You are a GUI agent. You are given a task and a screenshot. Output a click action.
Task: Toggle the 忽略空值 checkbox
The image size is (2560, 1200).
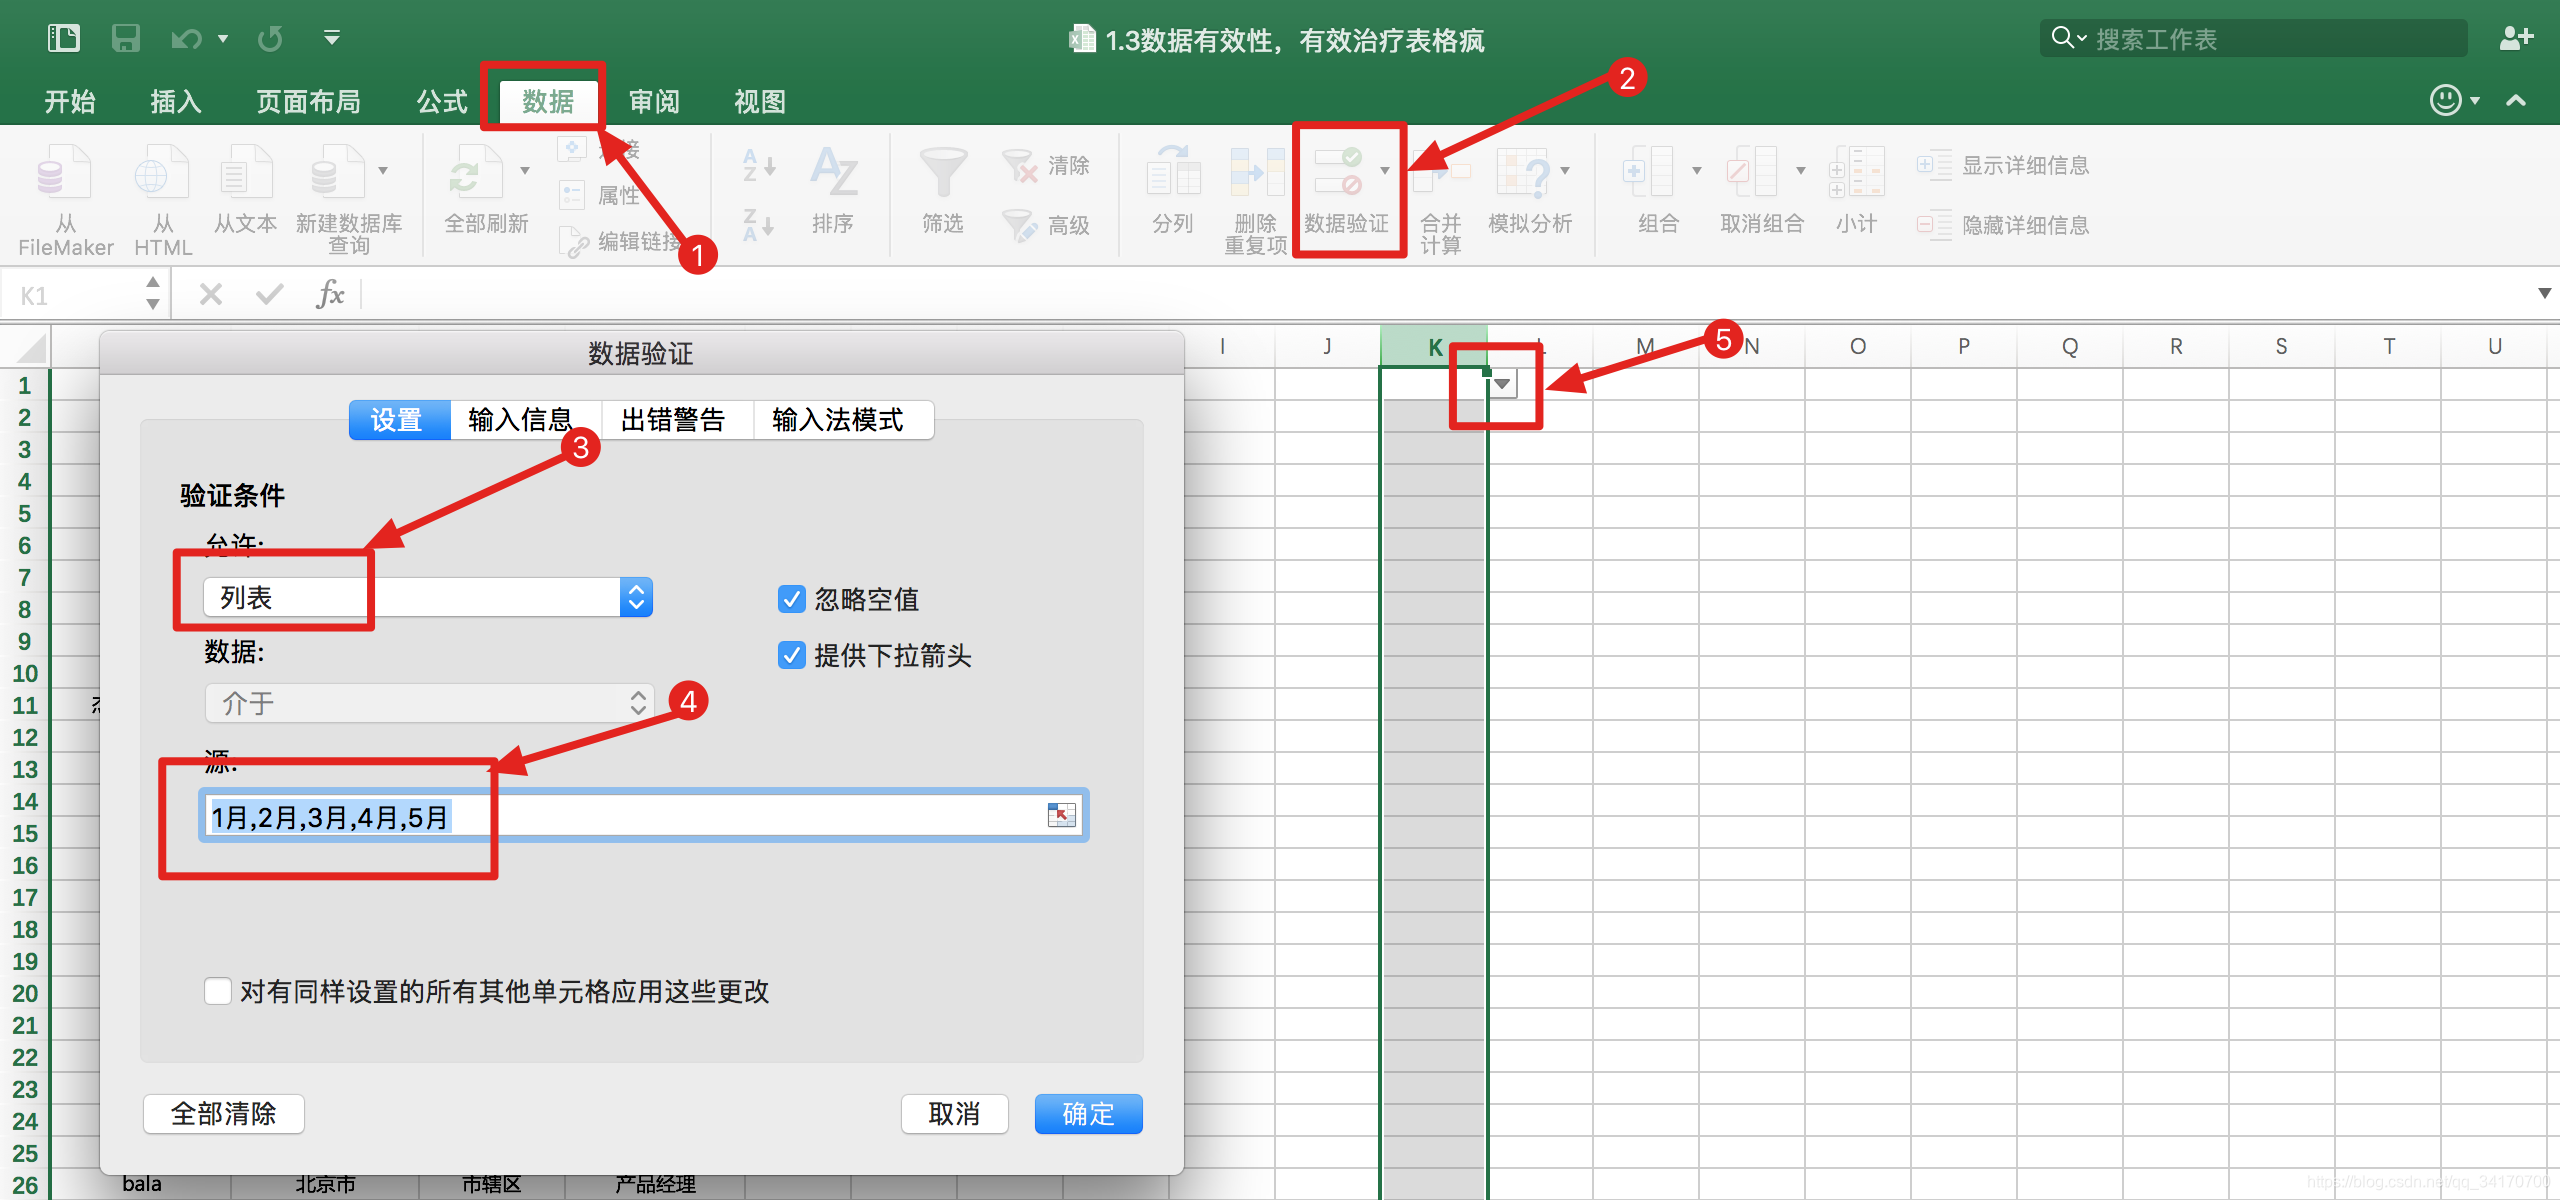pyautogui.click(x=791, y=599)
